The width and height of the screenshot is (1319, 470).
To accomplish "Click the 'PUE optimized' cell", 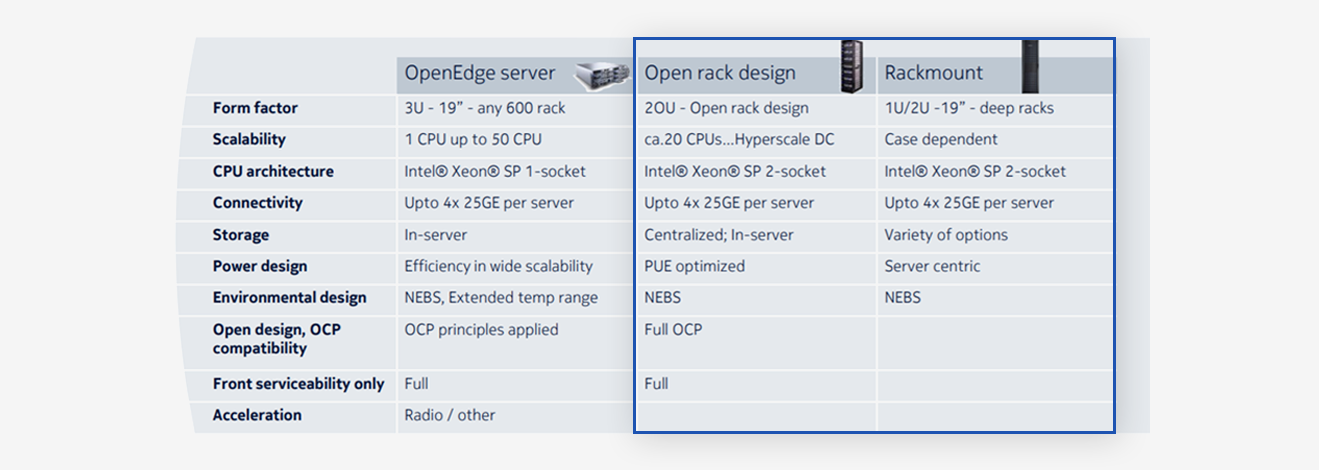I will click(x=694, y=267).
